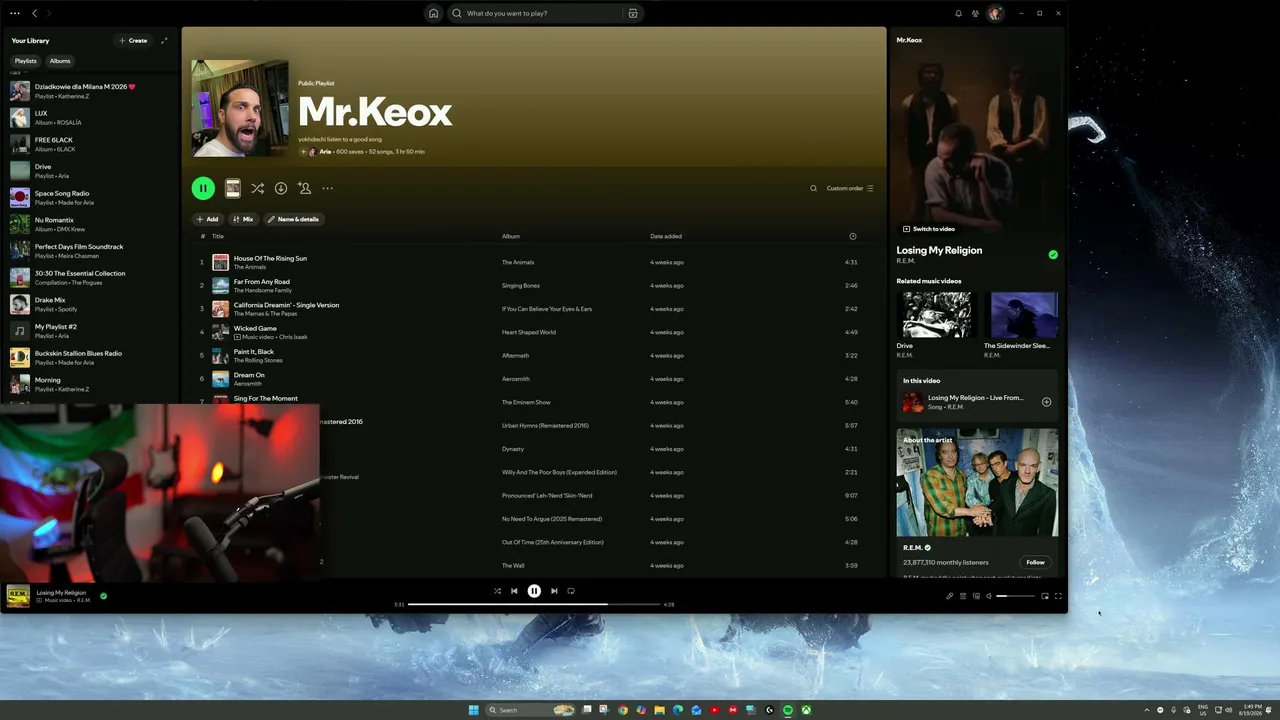Open the miniplayer from the player bar
The image size is (1280, 720).
pyautogui.click(x=1045, y=596)
